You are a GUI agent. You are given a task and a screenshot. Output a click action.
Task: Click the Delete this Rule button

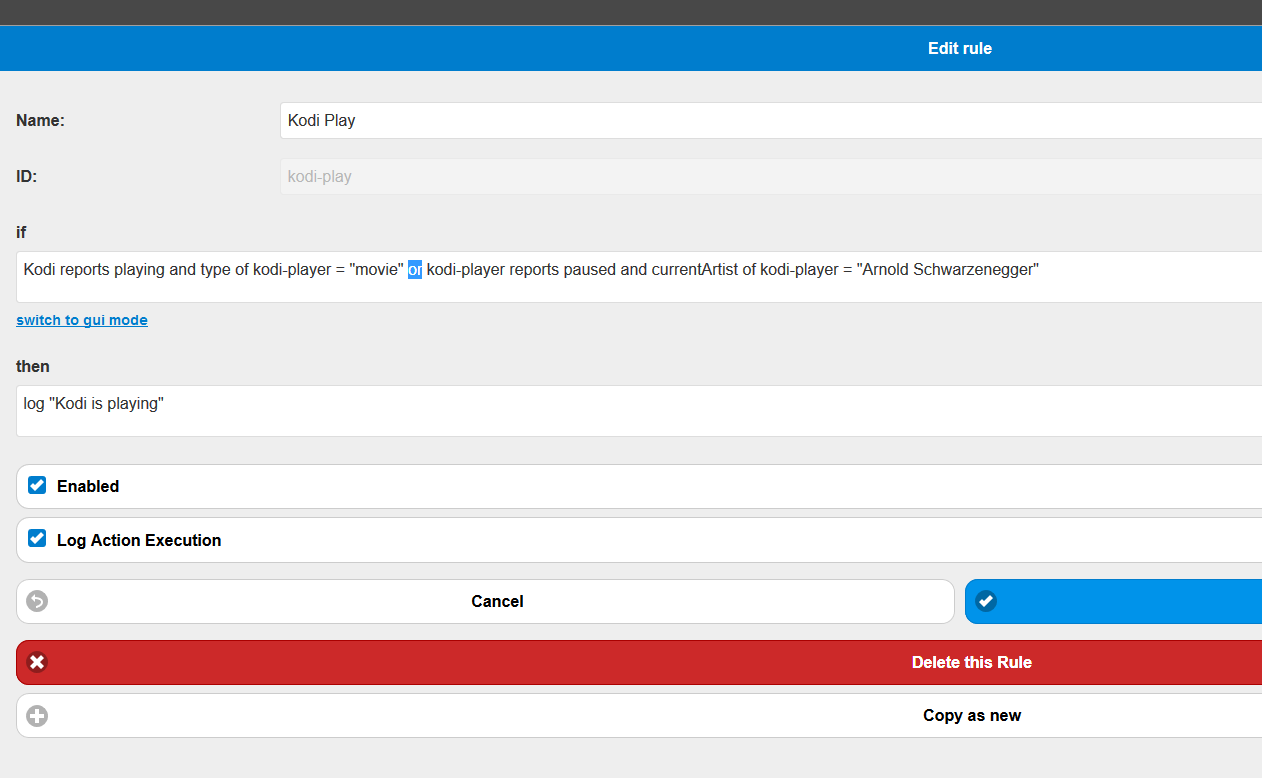coord(639,662)
